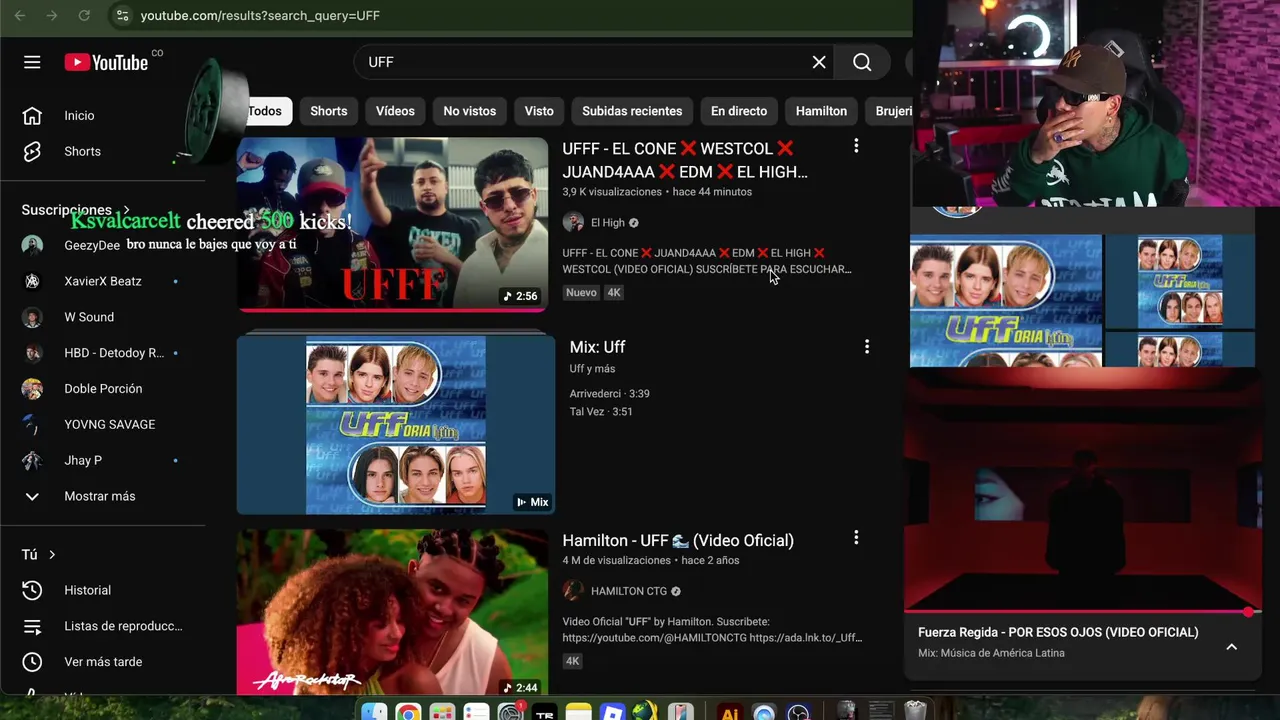The height and width of the screenshot is (720, 1280).
Task: Expand the Tú section arrow
Action: pyautogui.click(x=52, y=554)
